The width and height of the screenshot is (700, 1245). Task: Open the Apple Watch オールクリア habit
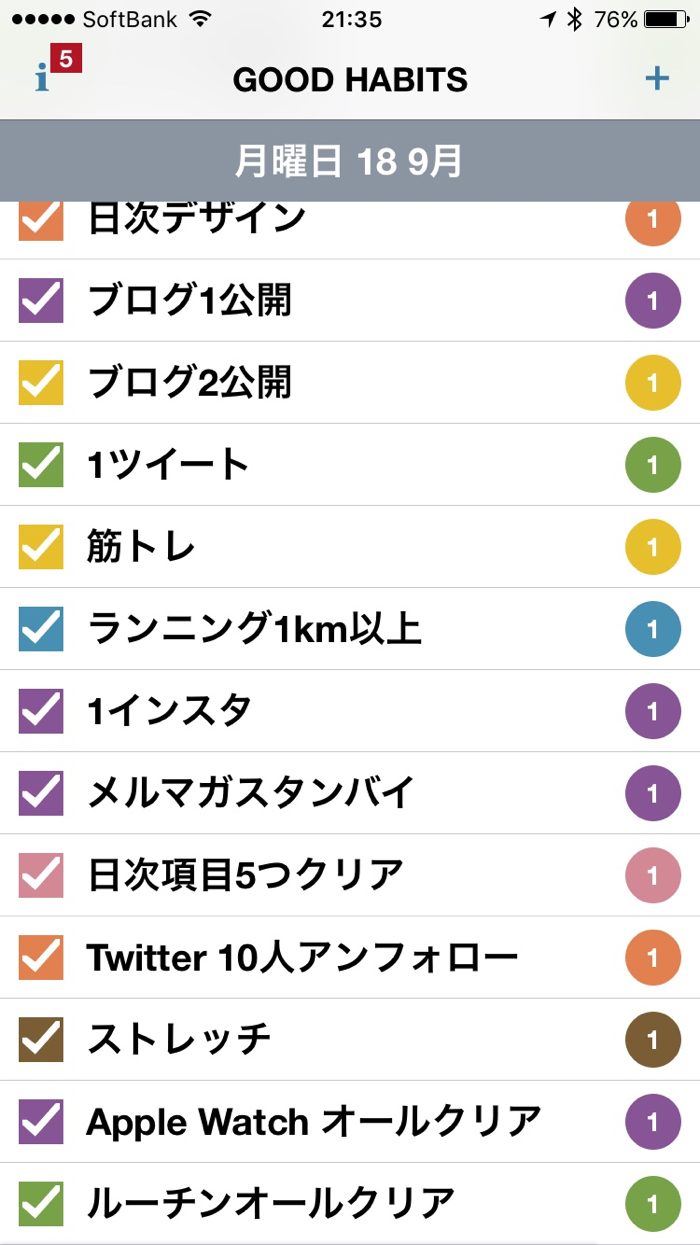pos(313,1122)
